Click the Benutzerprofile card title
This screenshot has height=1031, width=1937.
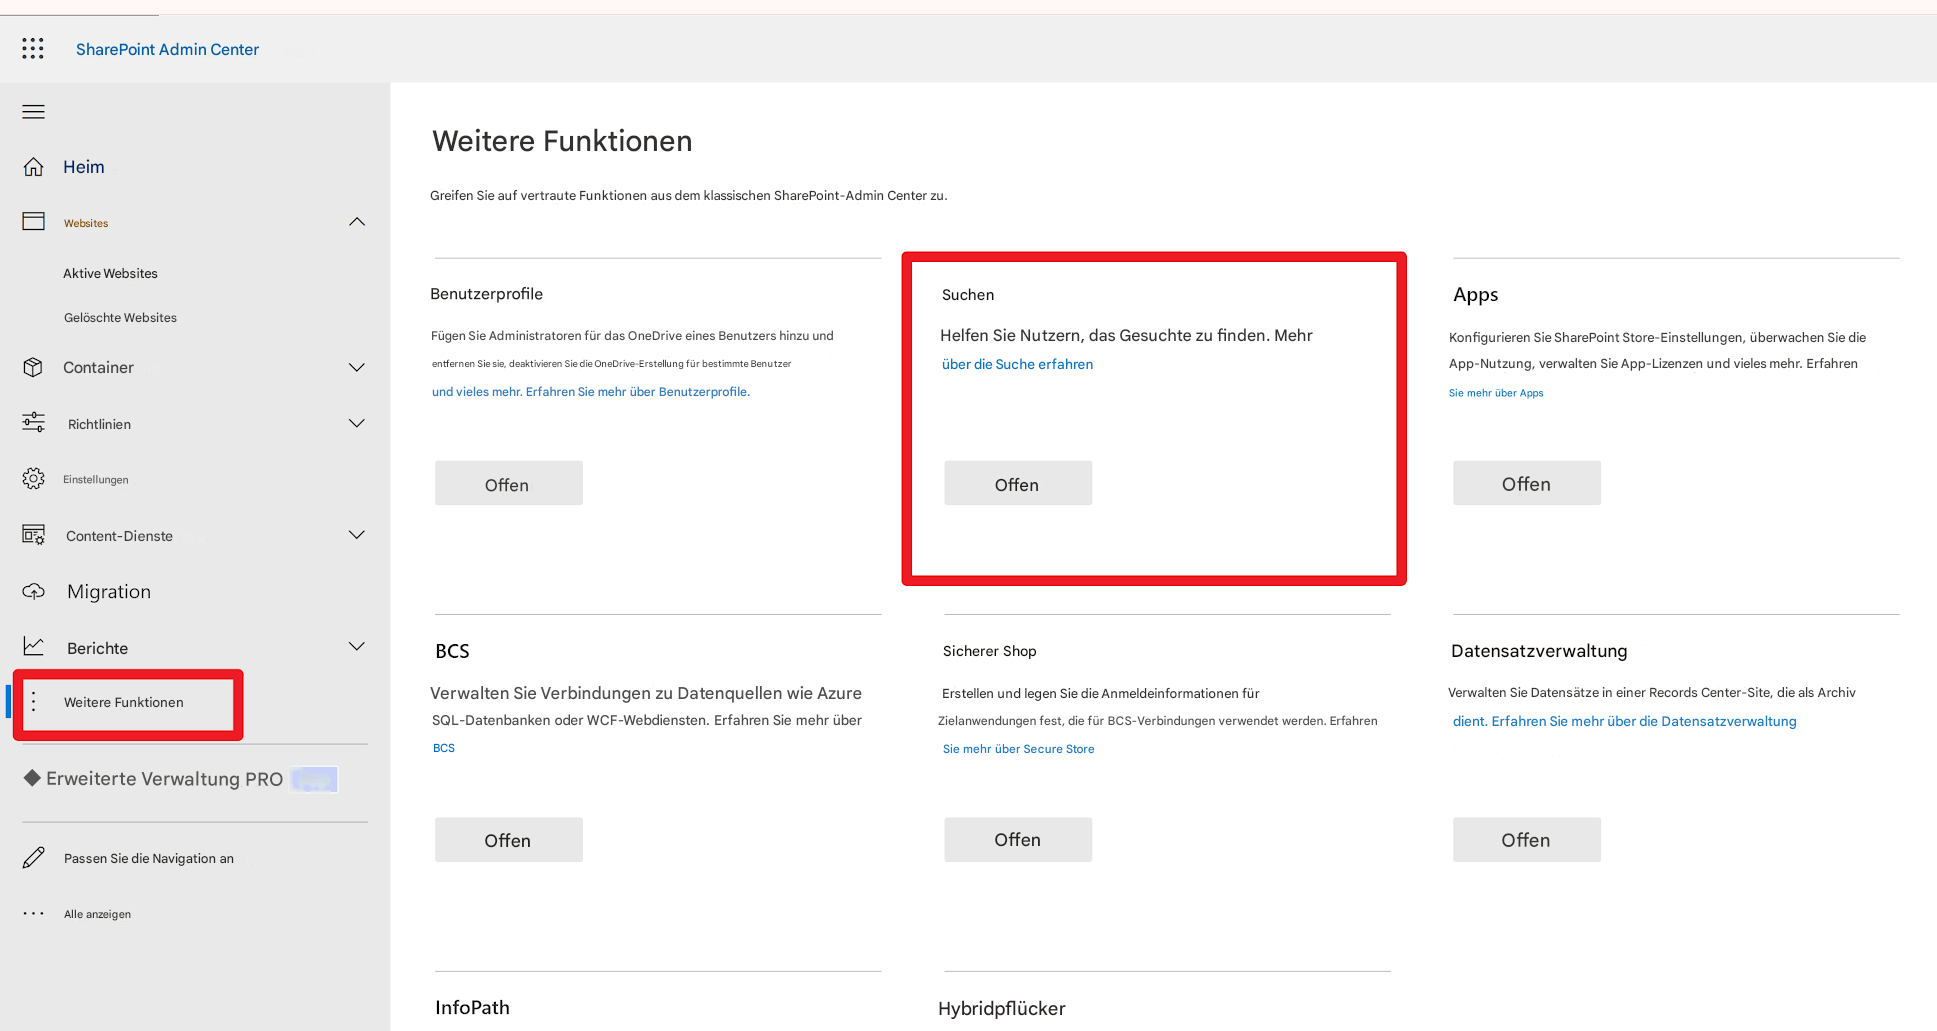pos(486,294)
